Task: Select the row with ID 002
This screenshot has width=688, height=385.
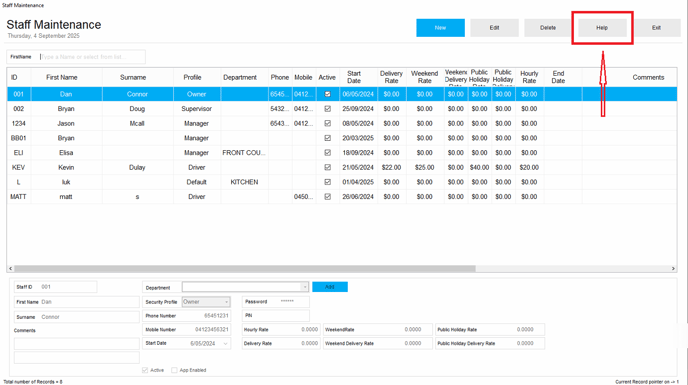Action: 342,109
